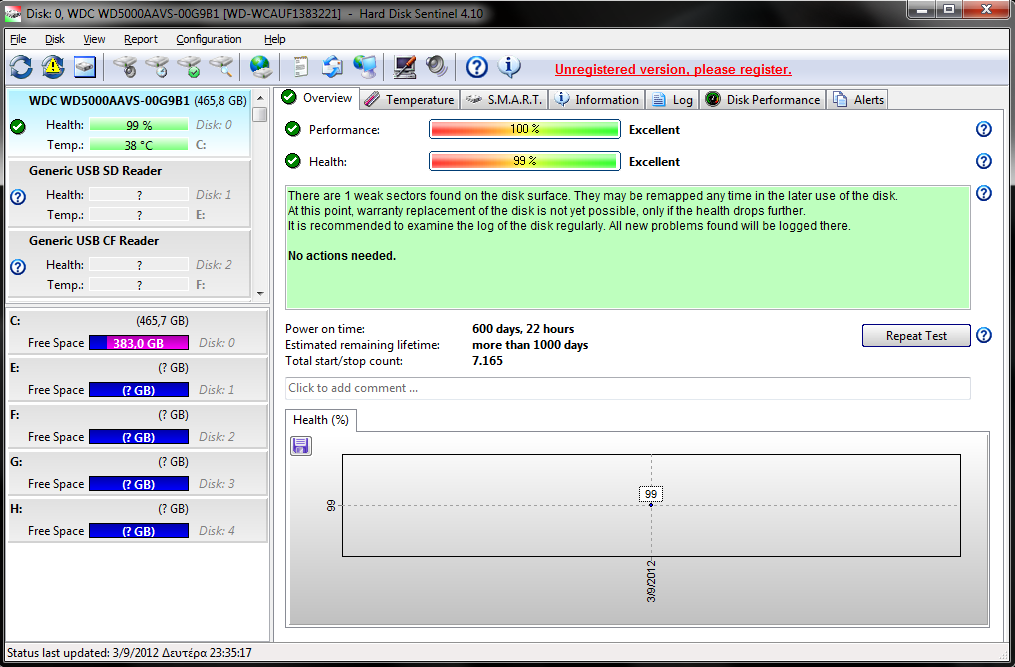Open the report notepad toolbar icon

[300, 67]
